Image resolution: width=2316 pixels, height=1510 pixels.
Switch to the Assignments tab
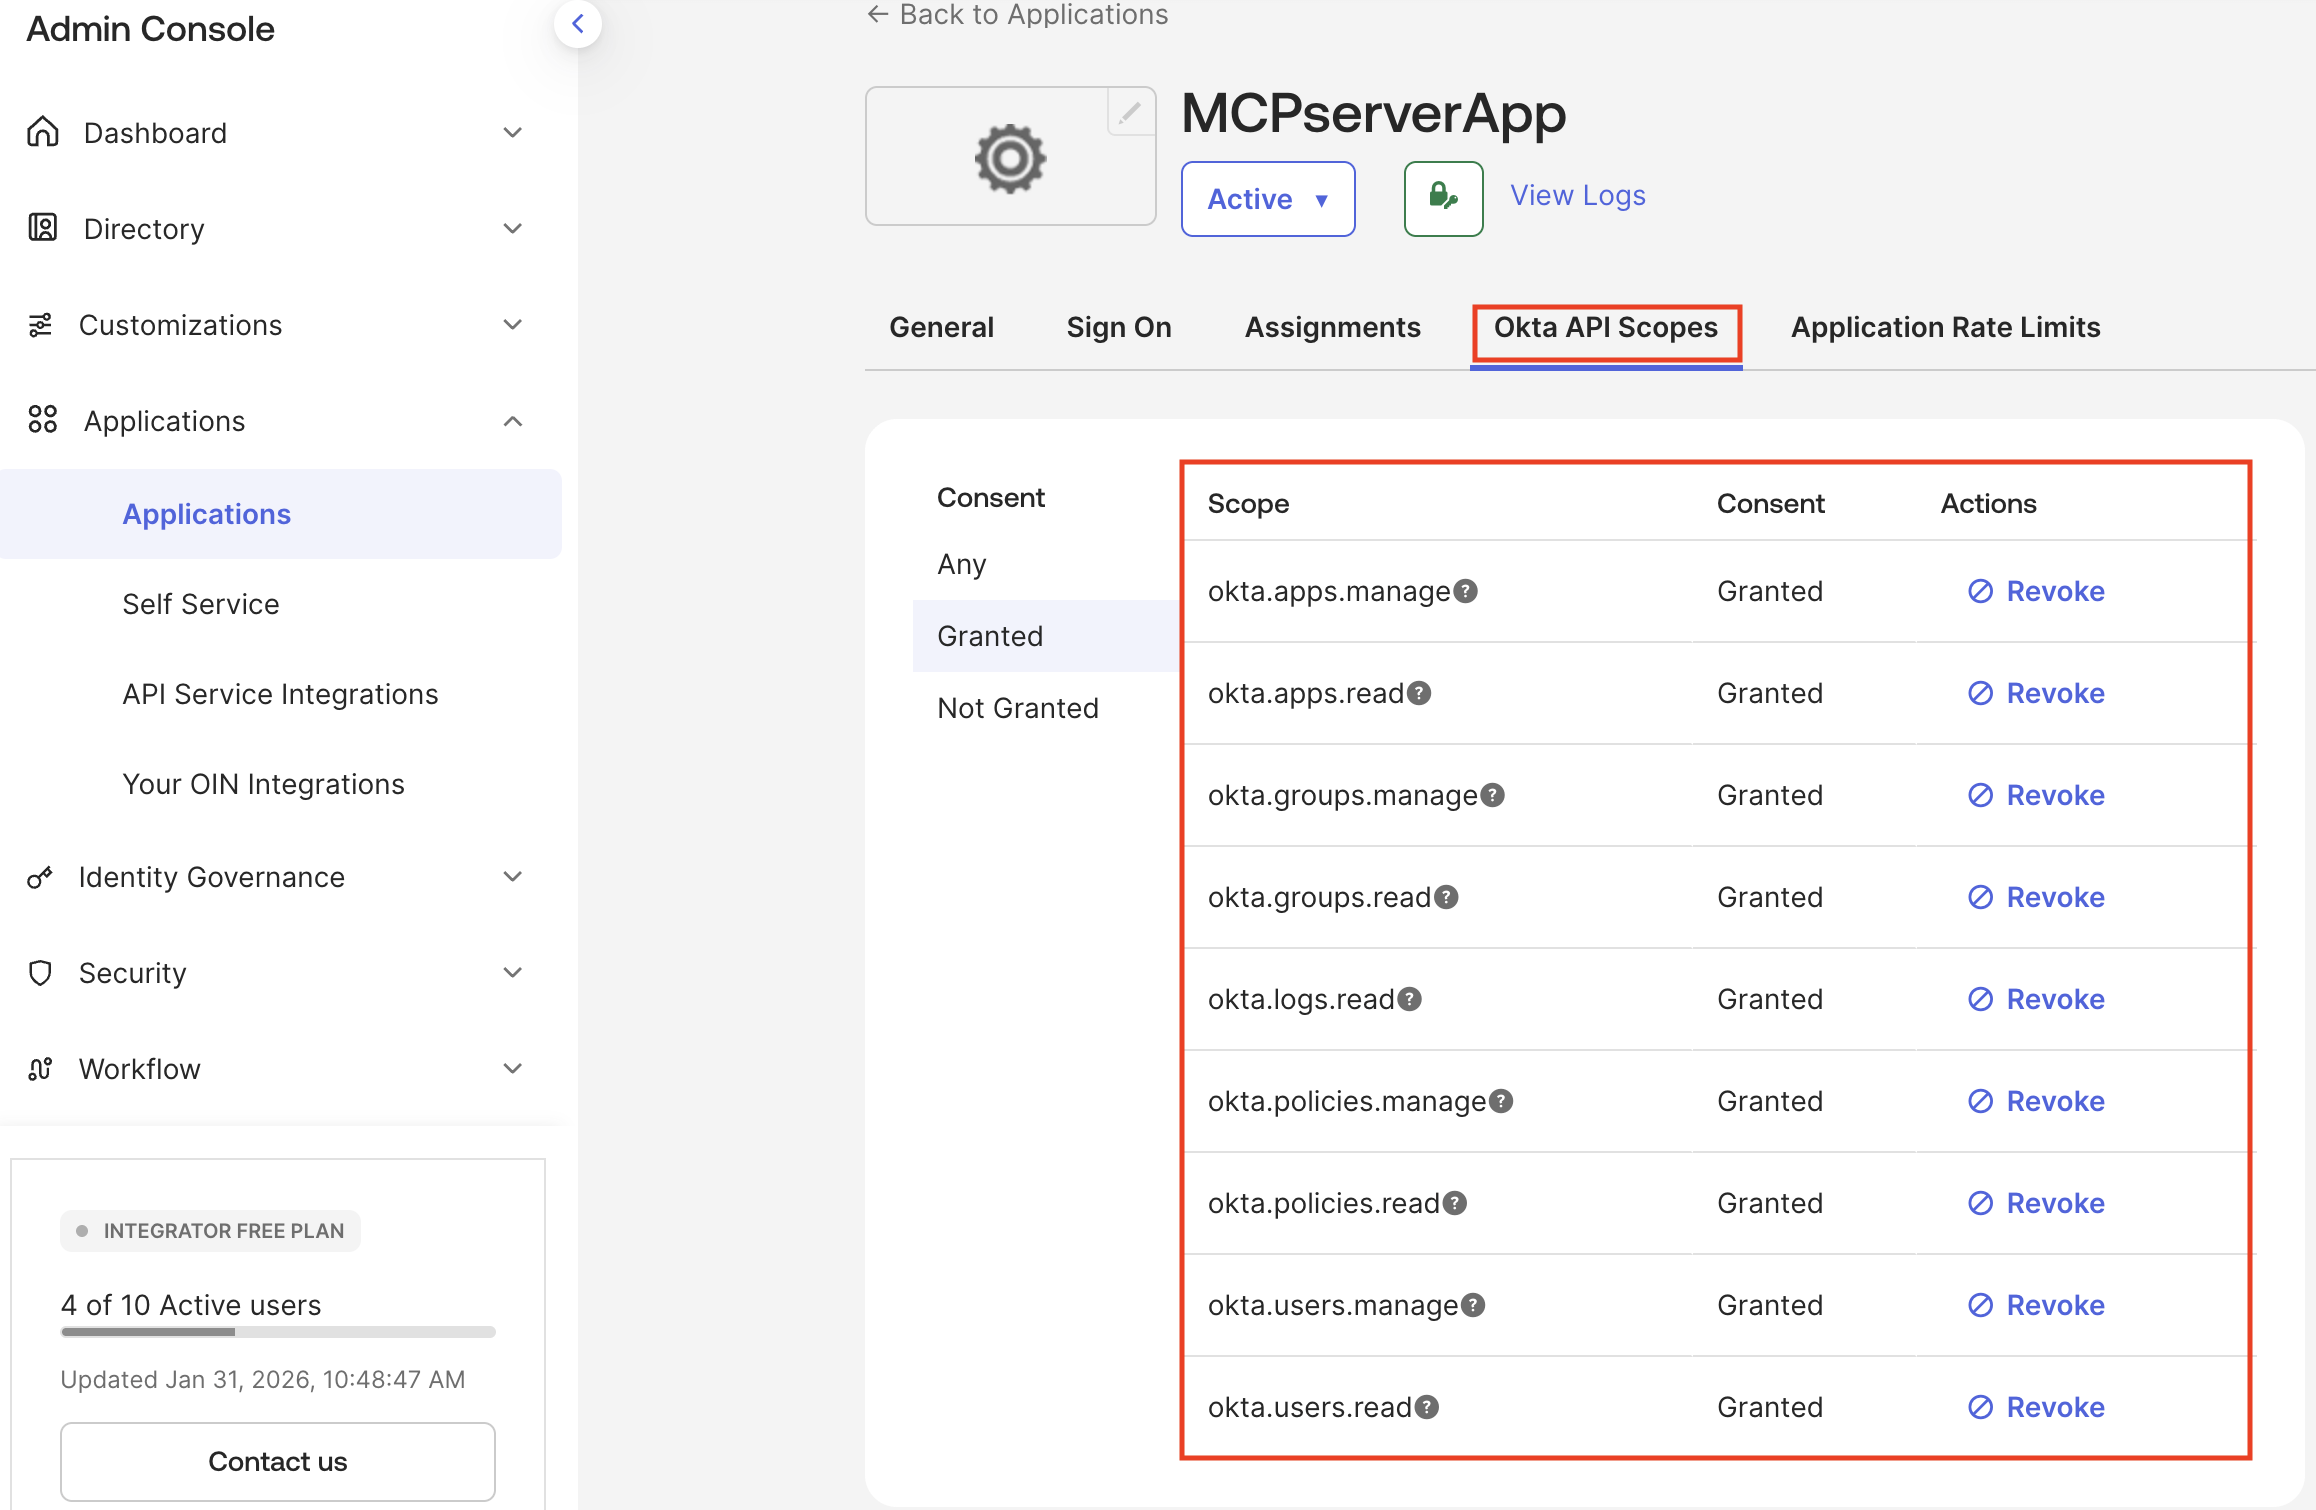(1333, 327)
